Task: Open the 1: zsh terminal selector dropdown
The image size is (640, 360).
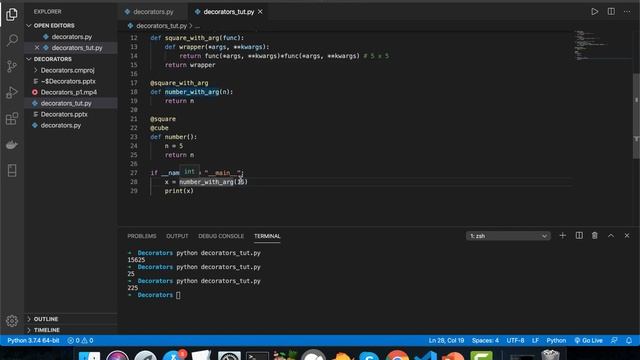Action: (508, 236)
